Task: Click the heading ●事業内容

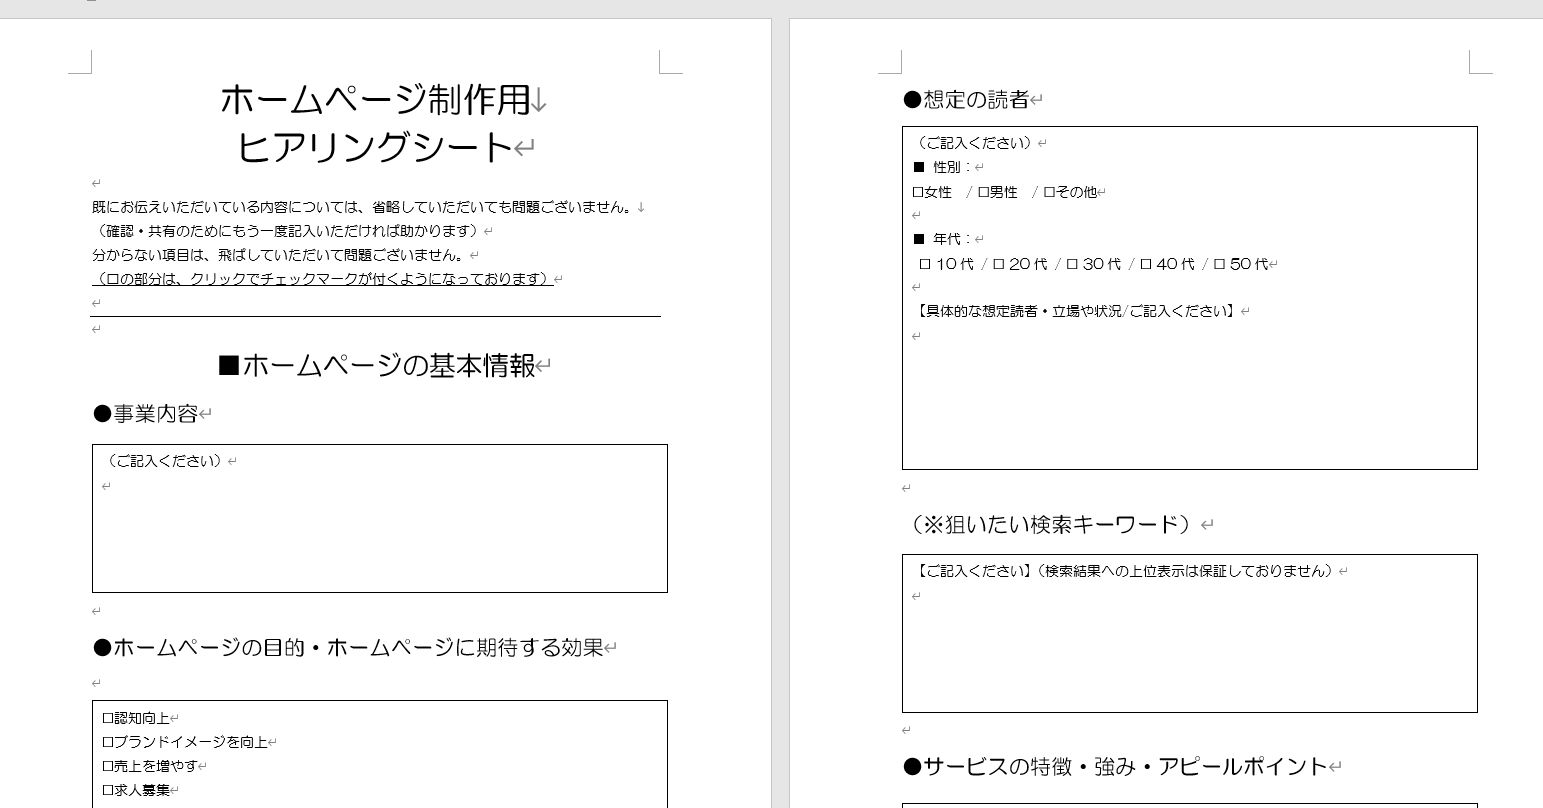Action: 145,413
